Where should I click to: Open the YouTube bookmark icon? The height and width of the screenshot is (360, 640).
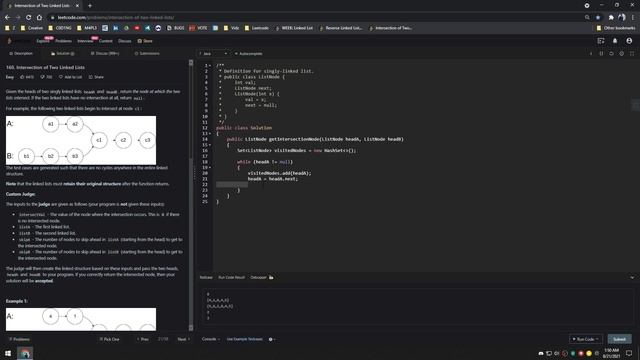click(x=137, y=28)
